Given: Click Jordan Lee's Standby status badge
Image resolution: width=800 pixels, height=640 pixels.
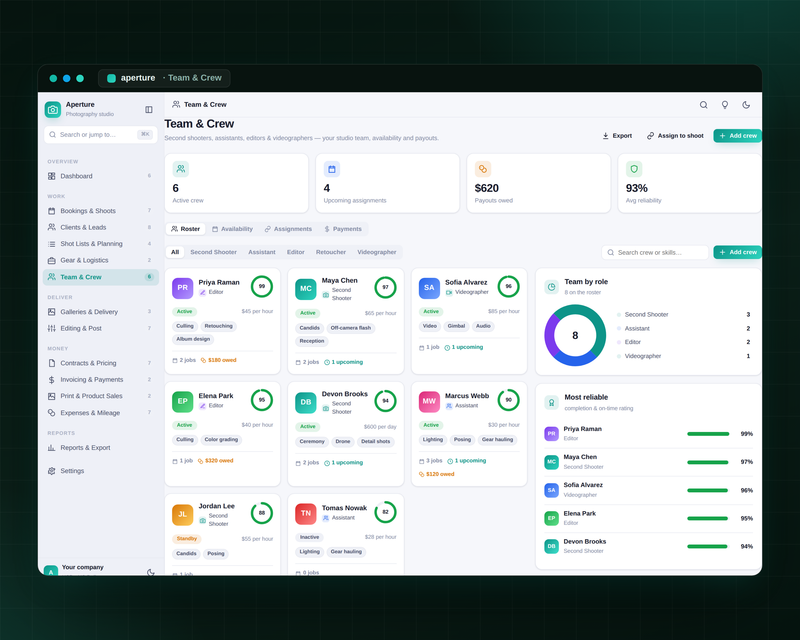Looking at the screenshot, I should click(x=187, y=538).
